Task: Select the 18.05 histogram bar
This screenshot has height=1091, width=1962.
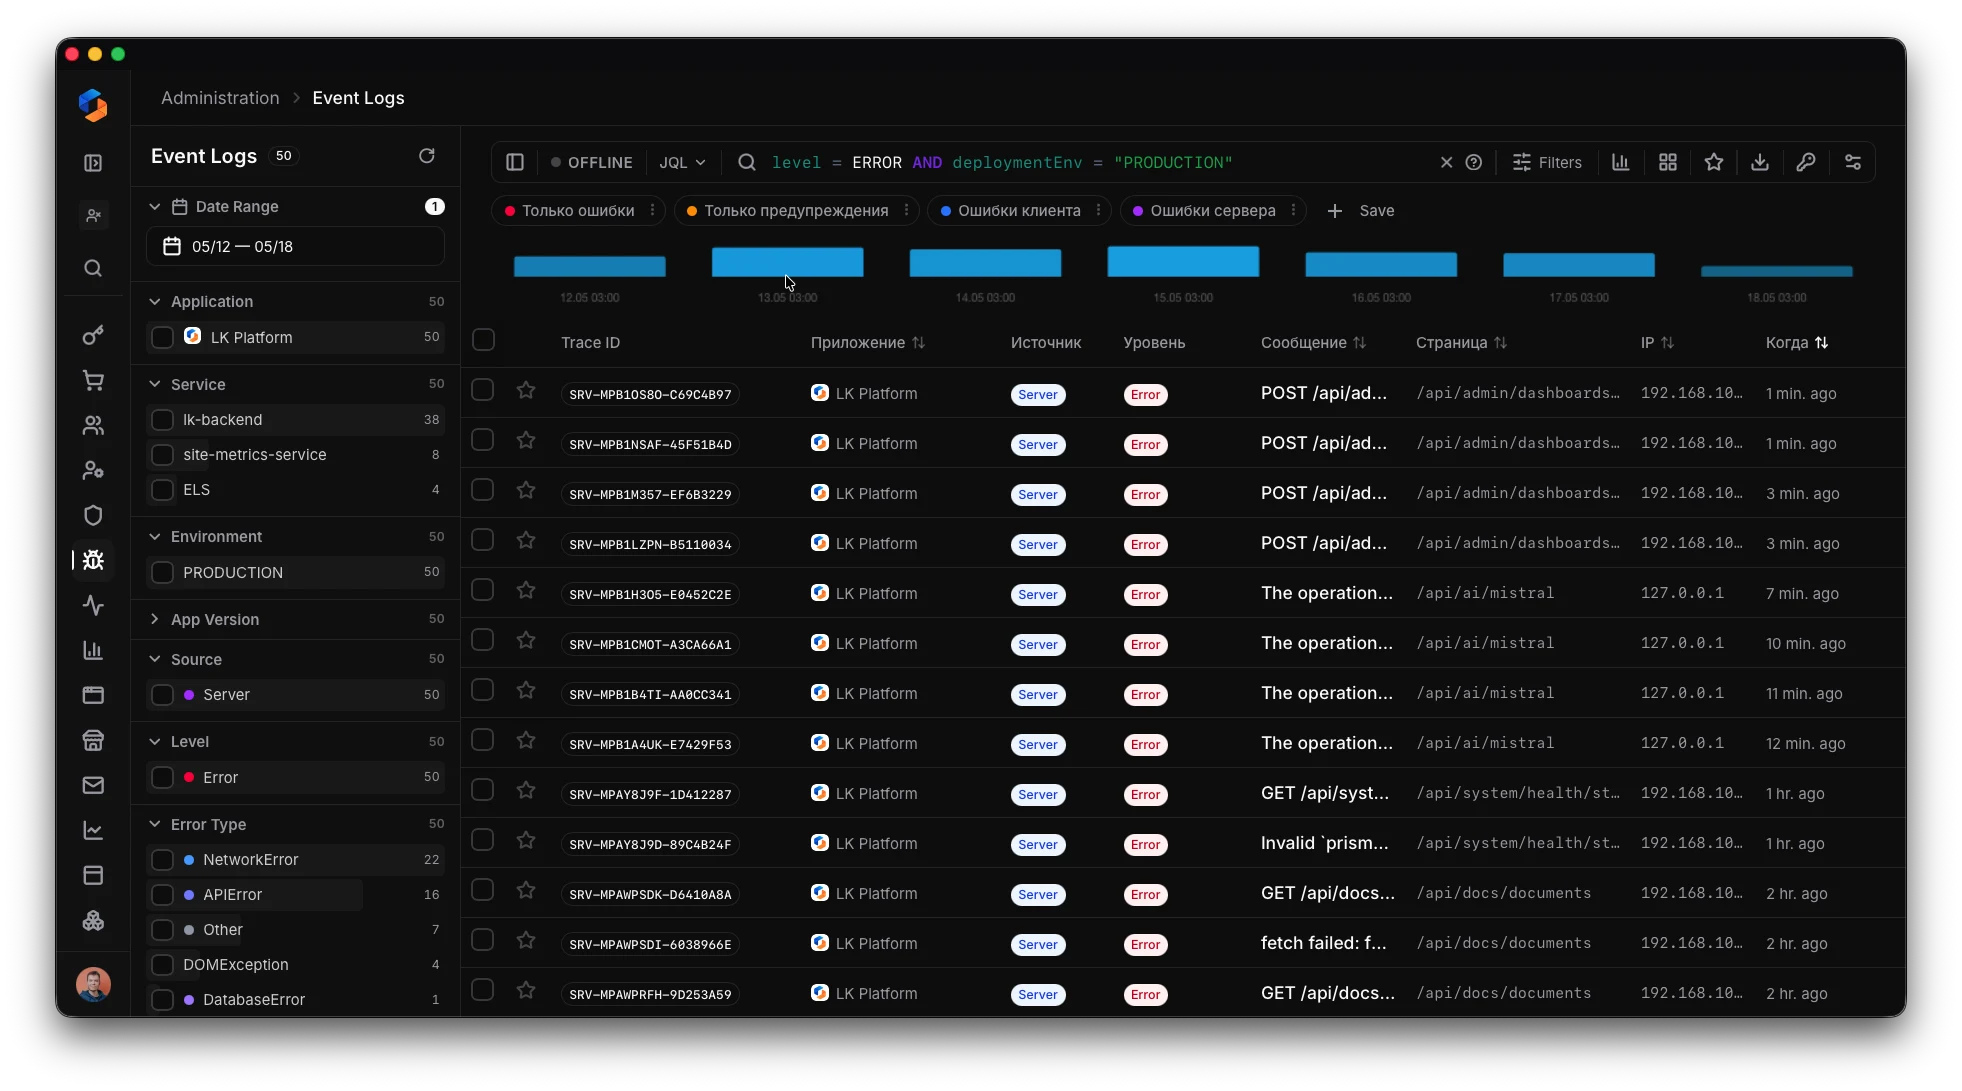Action: [x=1777, y=271]
